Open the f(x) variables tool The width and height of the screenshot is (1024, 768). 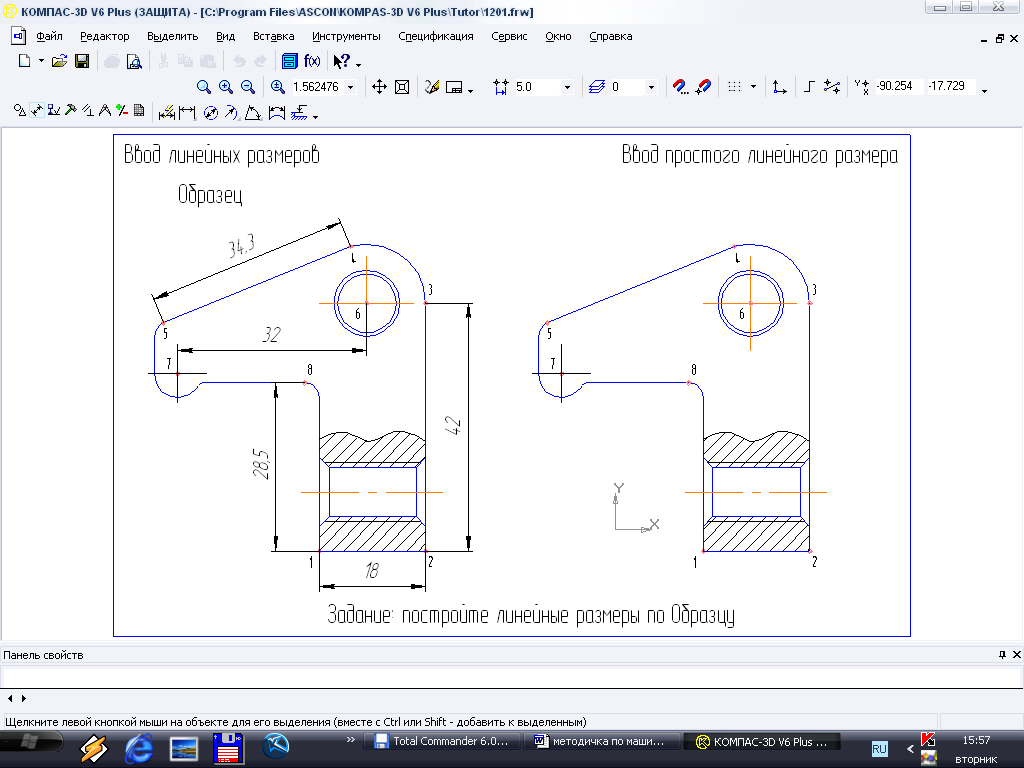point(312,61)
